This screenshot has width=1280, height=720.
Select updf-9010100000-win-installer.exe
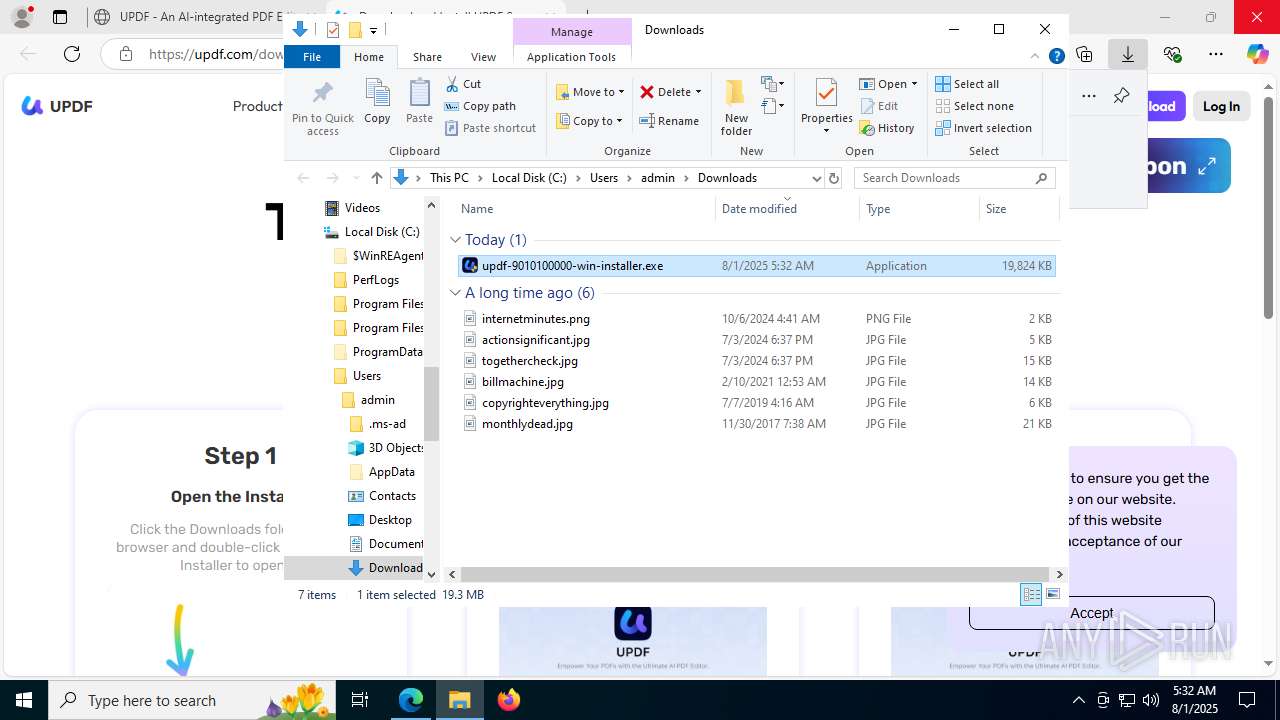756,266
